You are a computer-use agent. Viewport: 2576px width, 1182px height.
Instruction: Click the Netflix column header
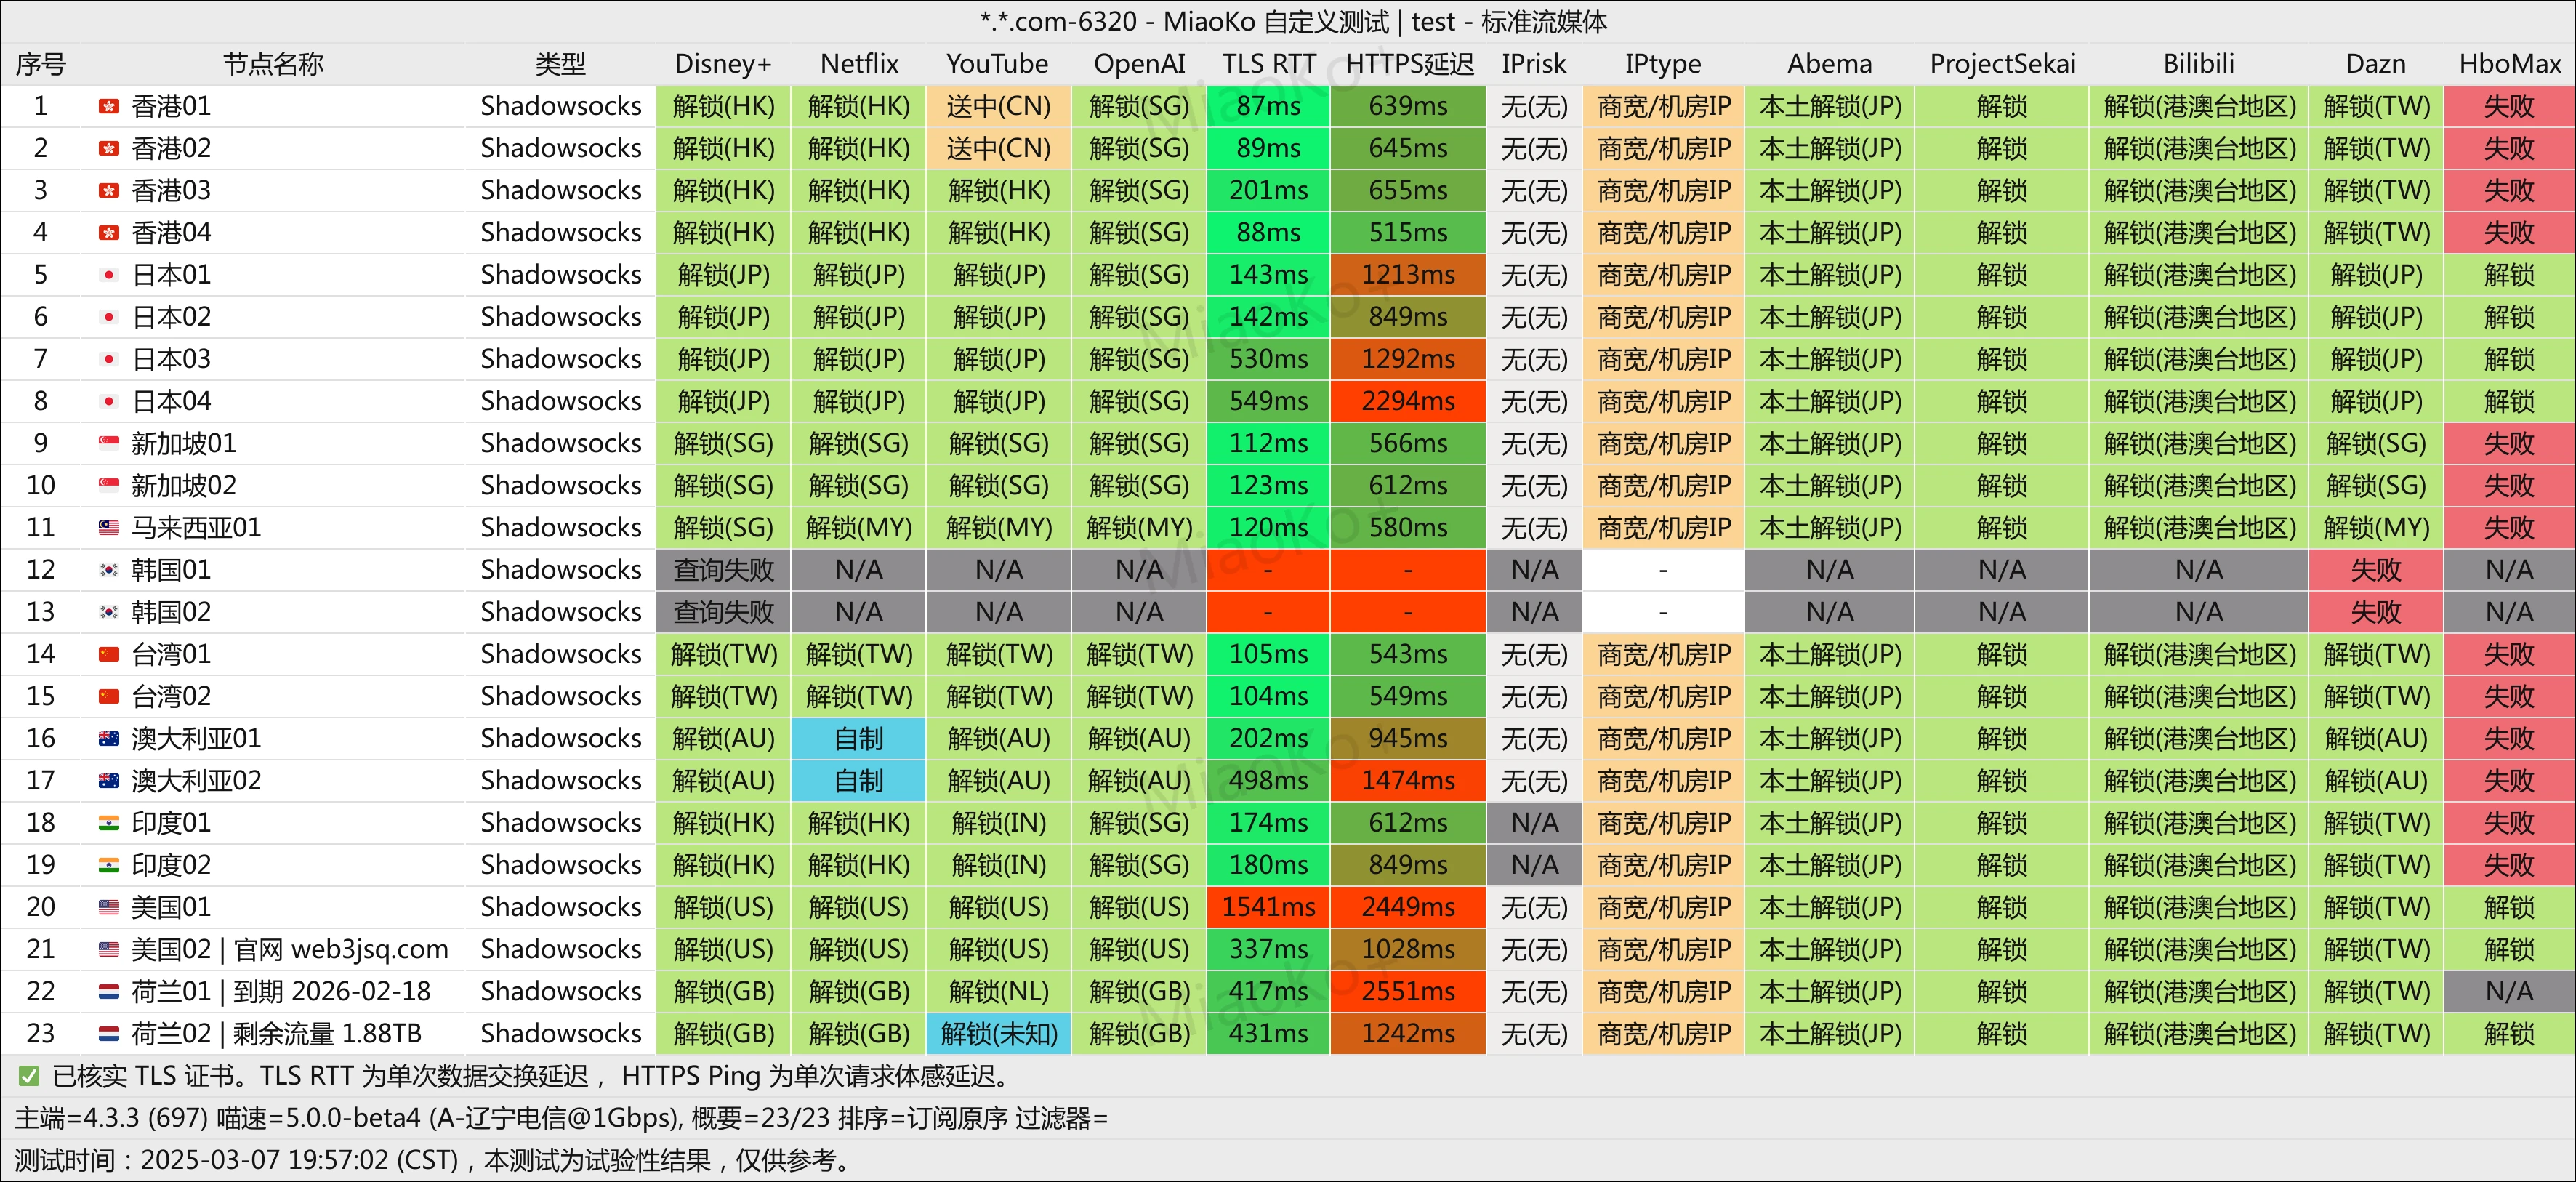click(x=859, y=64)
